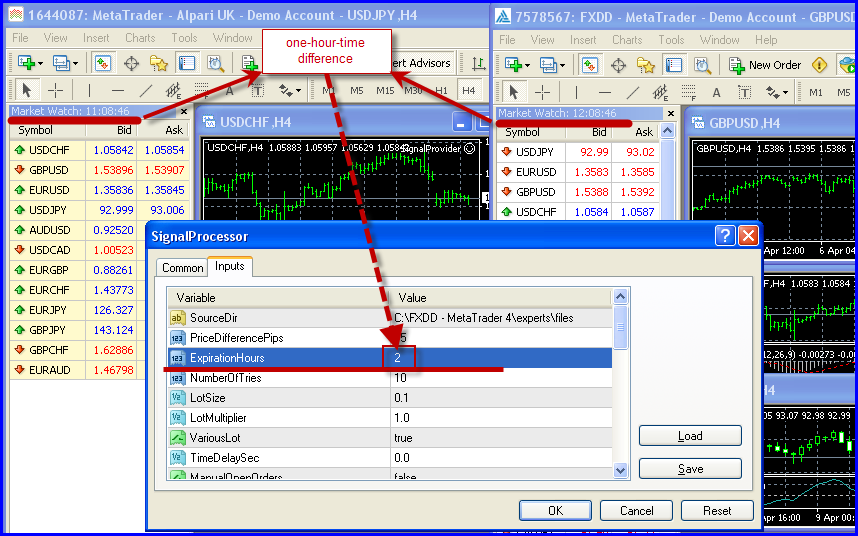Viewport: 858px width, 536px height.
Task: Switch to M15 timeframe in Alpari window
Action: pos(385,90)
